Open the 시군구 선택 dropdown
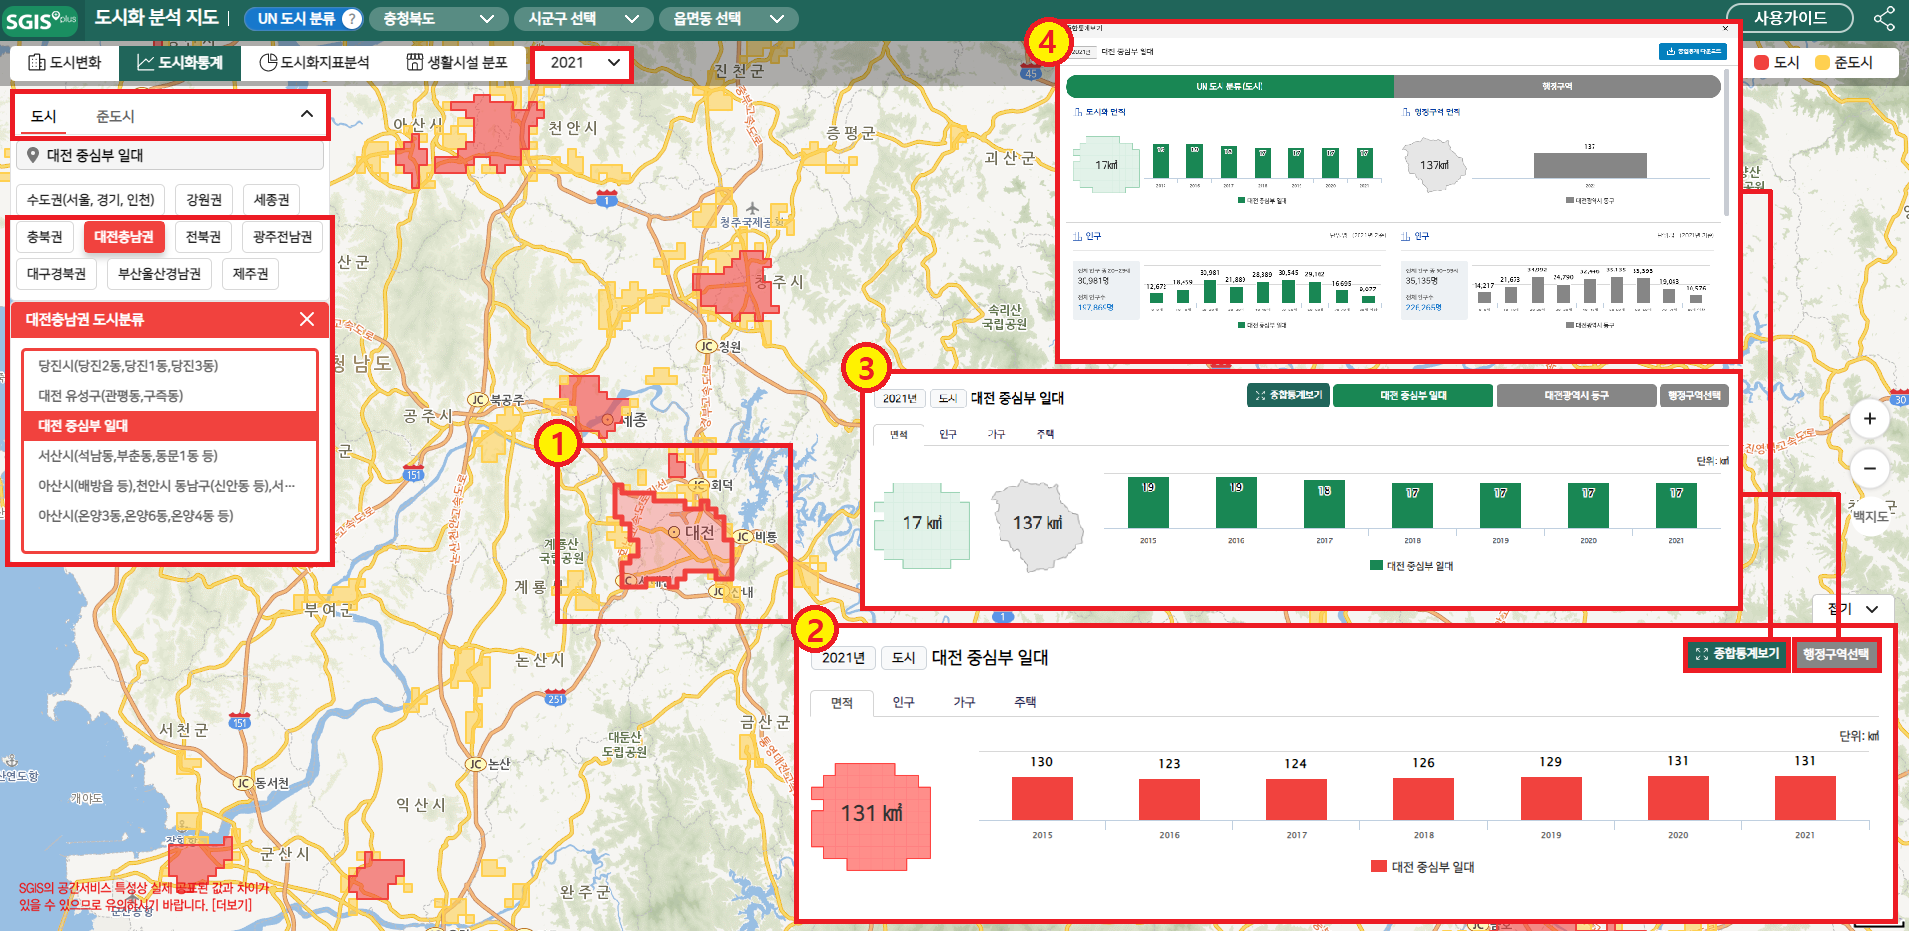This screenshot has width=1909, height=931. (583, 19)
